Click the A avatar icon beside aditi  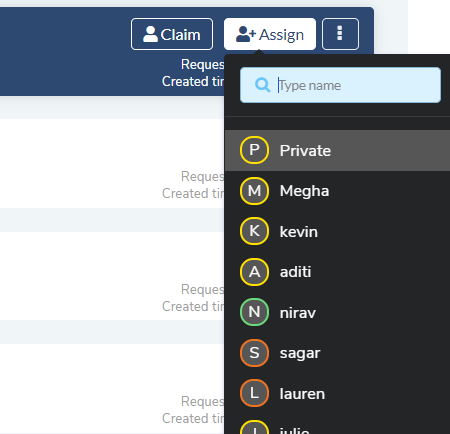tap(254, 272)
